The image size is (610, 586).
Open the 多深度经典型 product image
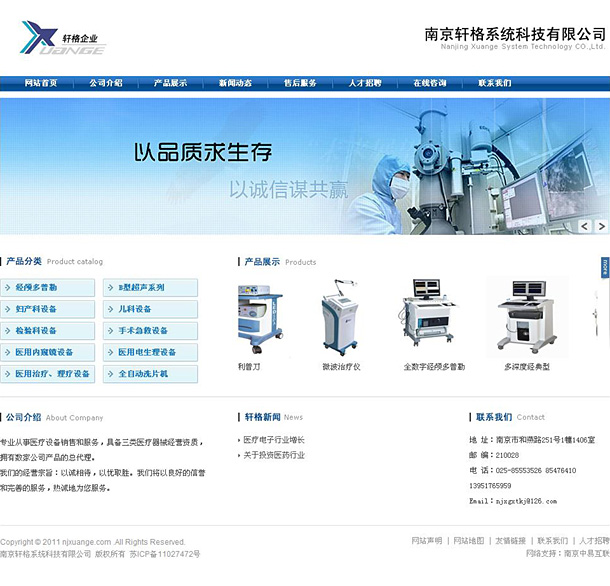pos(525,317)
